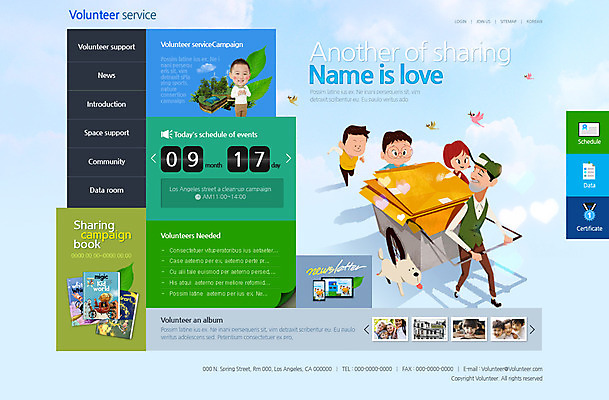Image resolution: width=609 pixels, height=400 pixels.
Task: Click the speaker icon beside Today's schedule
Action: (166, 133)
